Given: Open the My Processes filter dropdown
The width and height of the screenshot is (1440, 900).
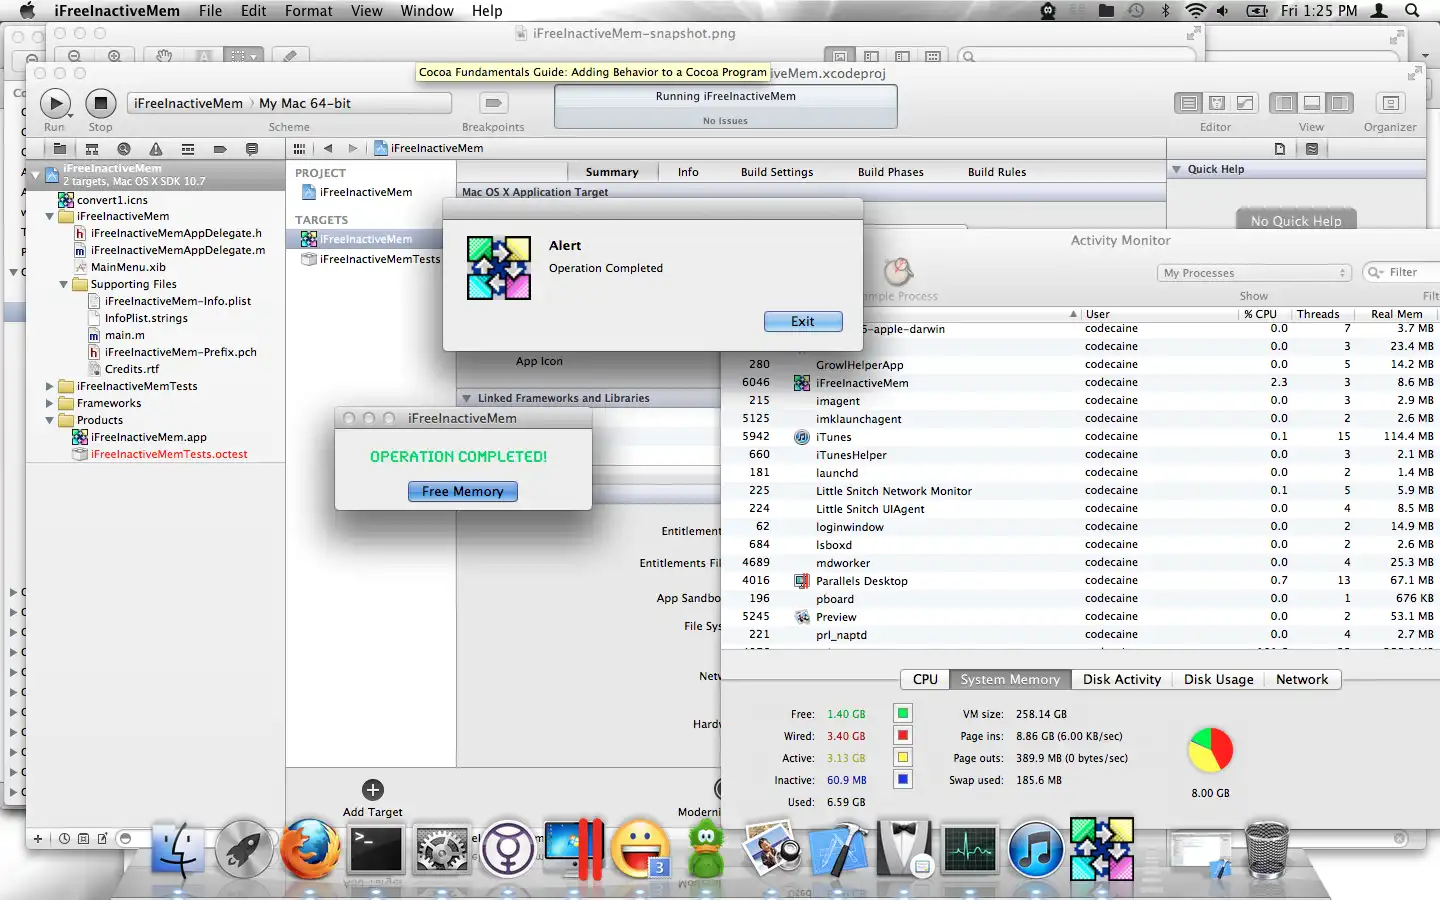Looking at the screenshot, I should coord(1255,273).
